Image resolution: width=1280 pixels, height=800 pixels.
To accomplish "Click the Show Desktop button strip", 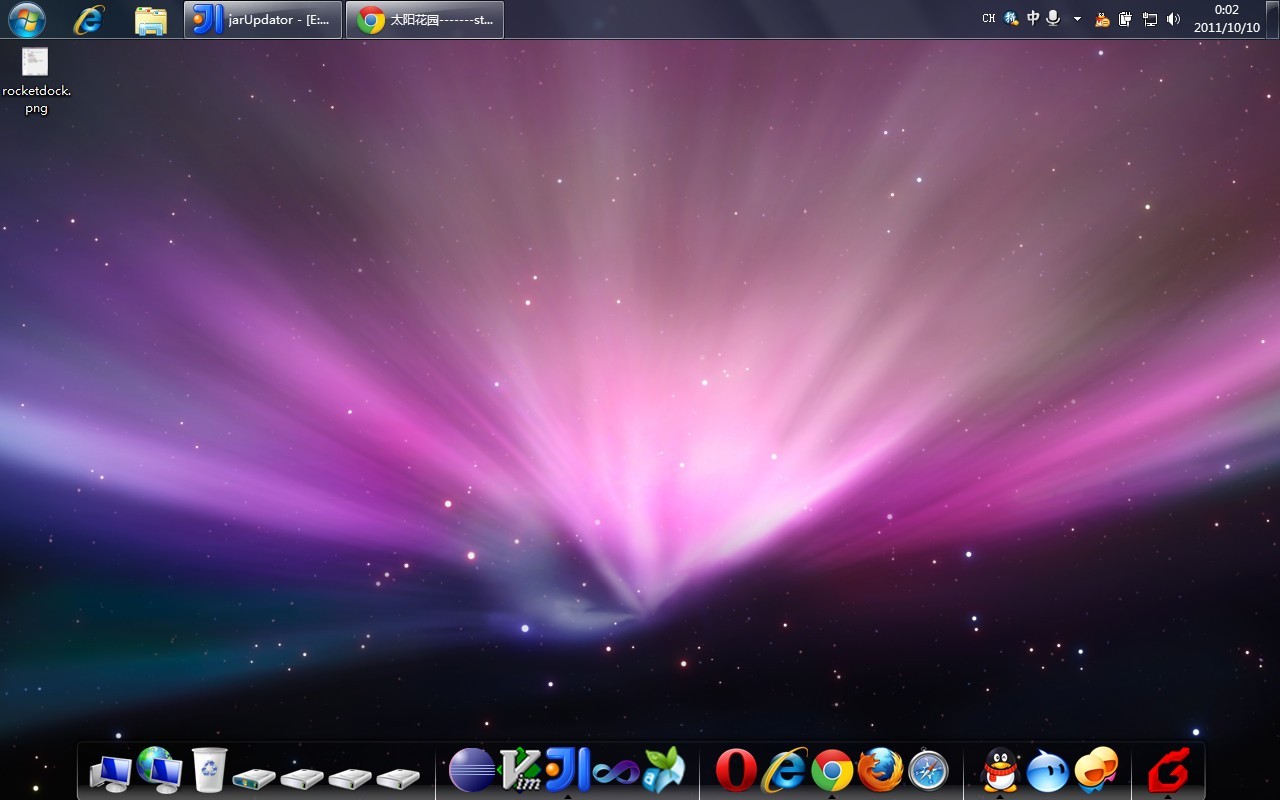I will click(x=1272, y=19).
